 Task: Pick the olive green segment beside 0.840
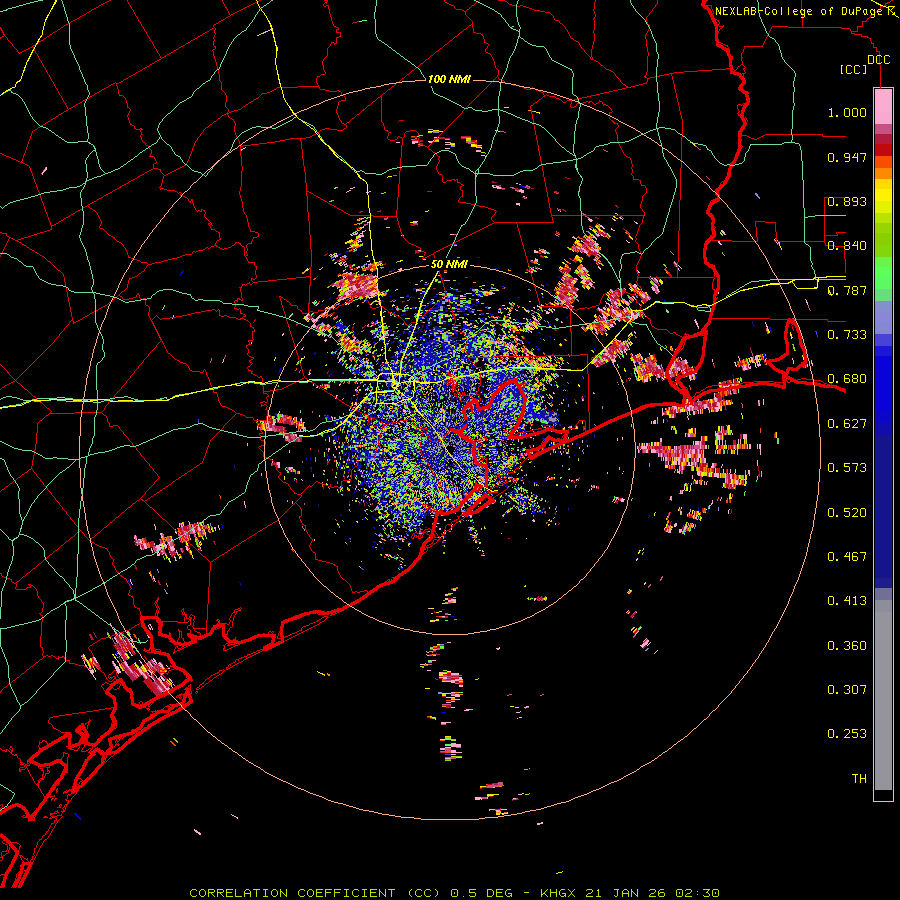(883, 240)
